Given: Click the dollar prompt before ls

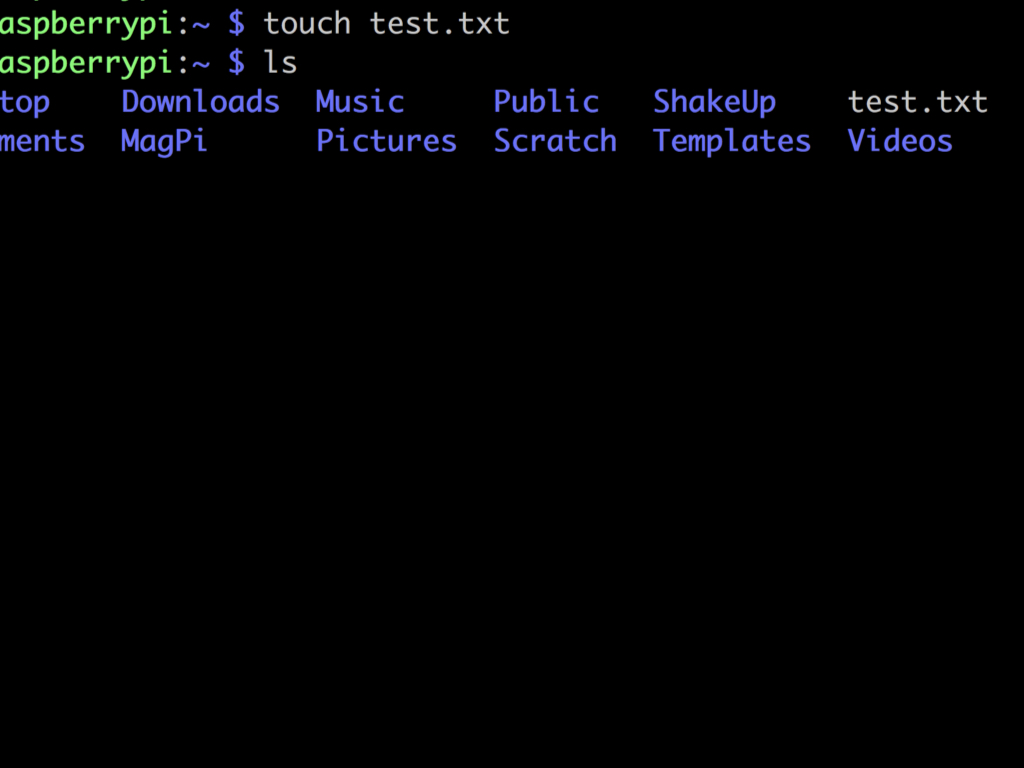Looking at the screenshot, I should pyautogui.click(x=236, y=63).
